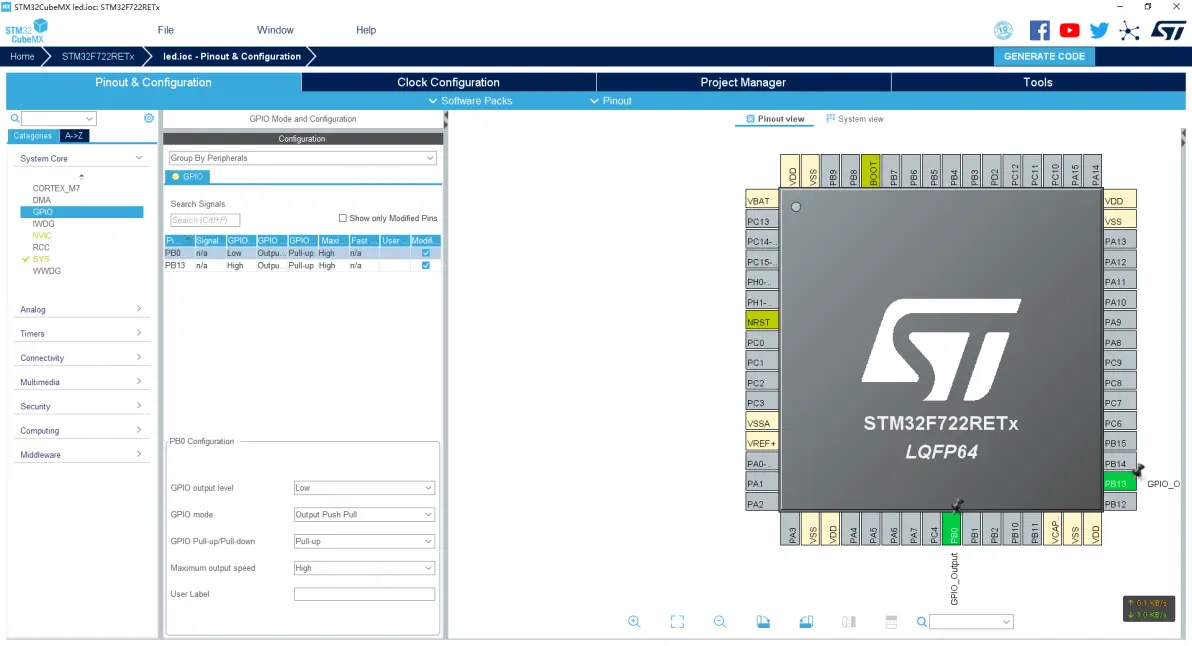Image resolution: width=1192 pixels, height=646 pixels.
Task: Toggle the Modified checkbox for PB0 row
Action: [x=426, y=253]
